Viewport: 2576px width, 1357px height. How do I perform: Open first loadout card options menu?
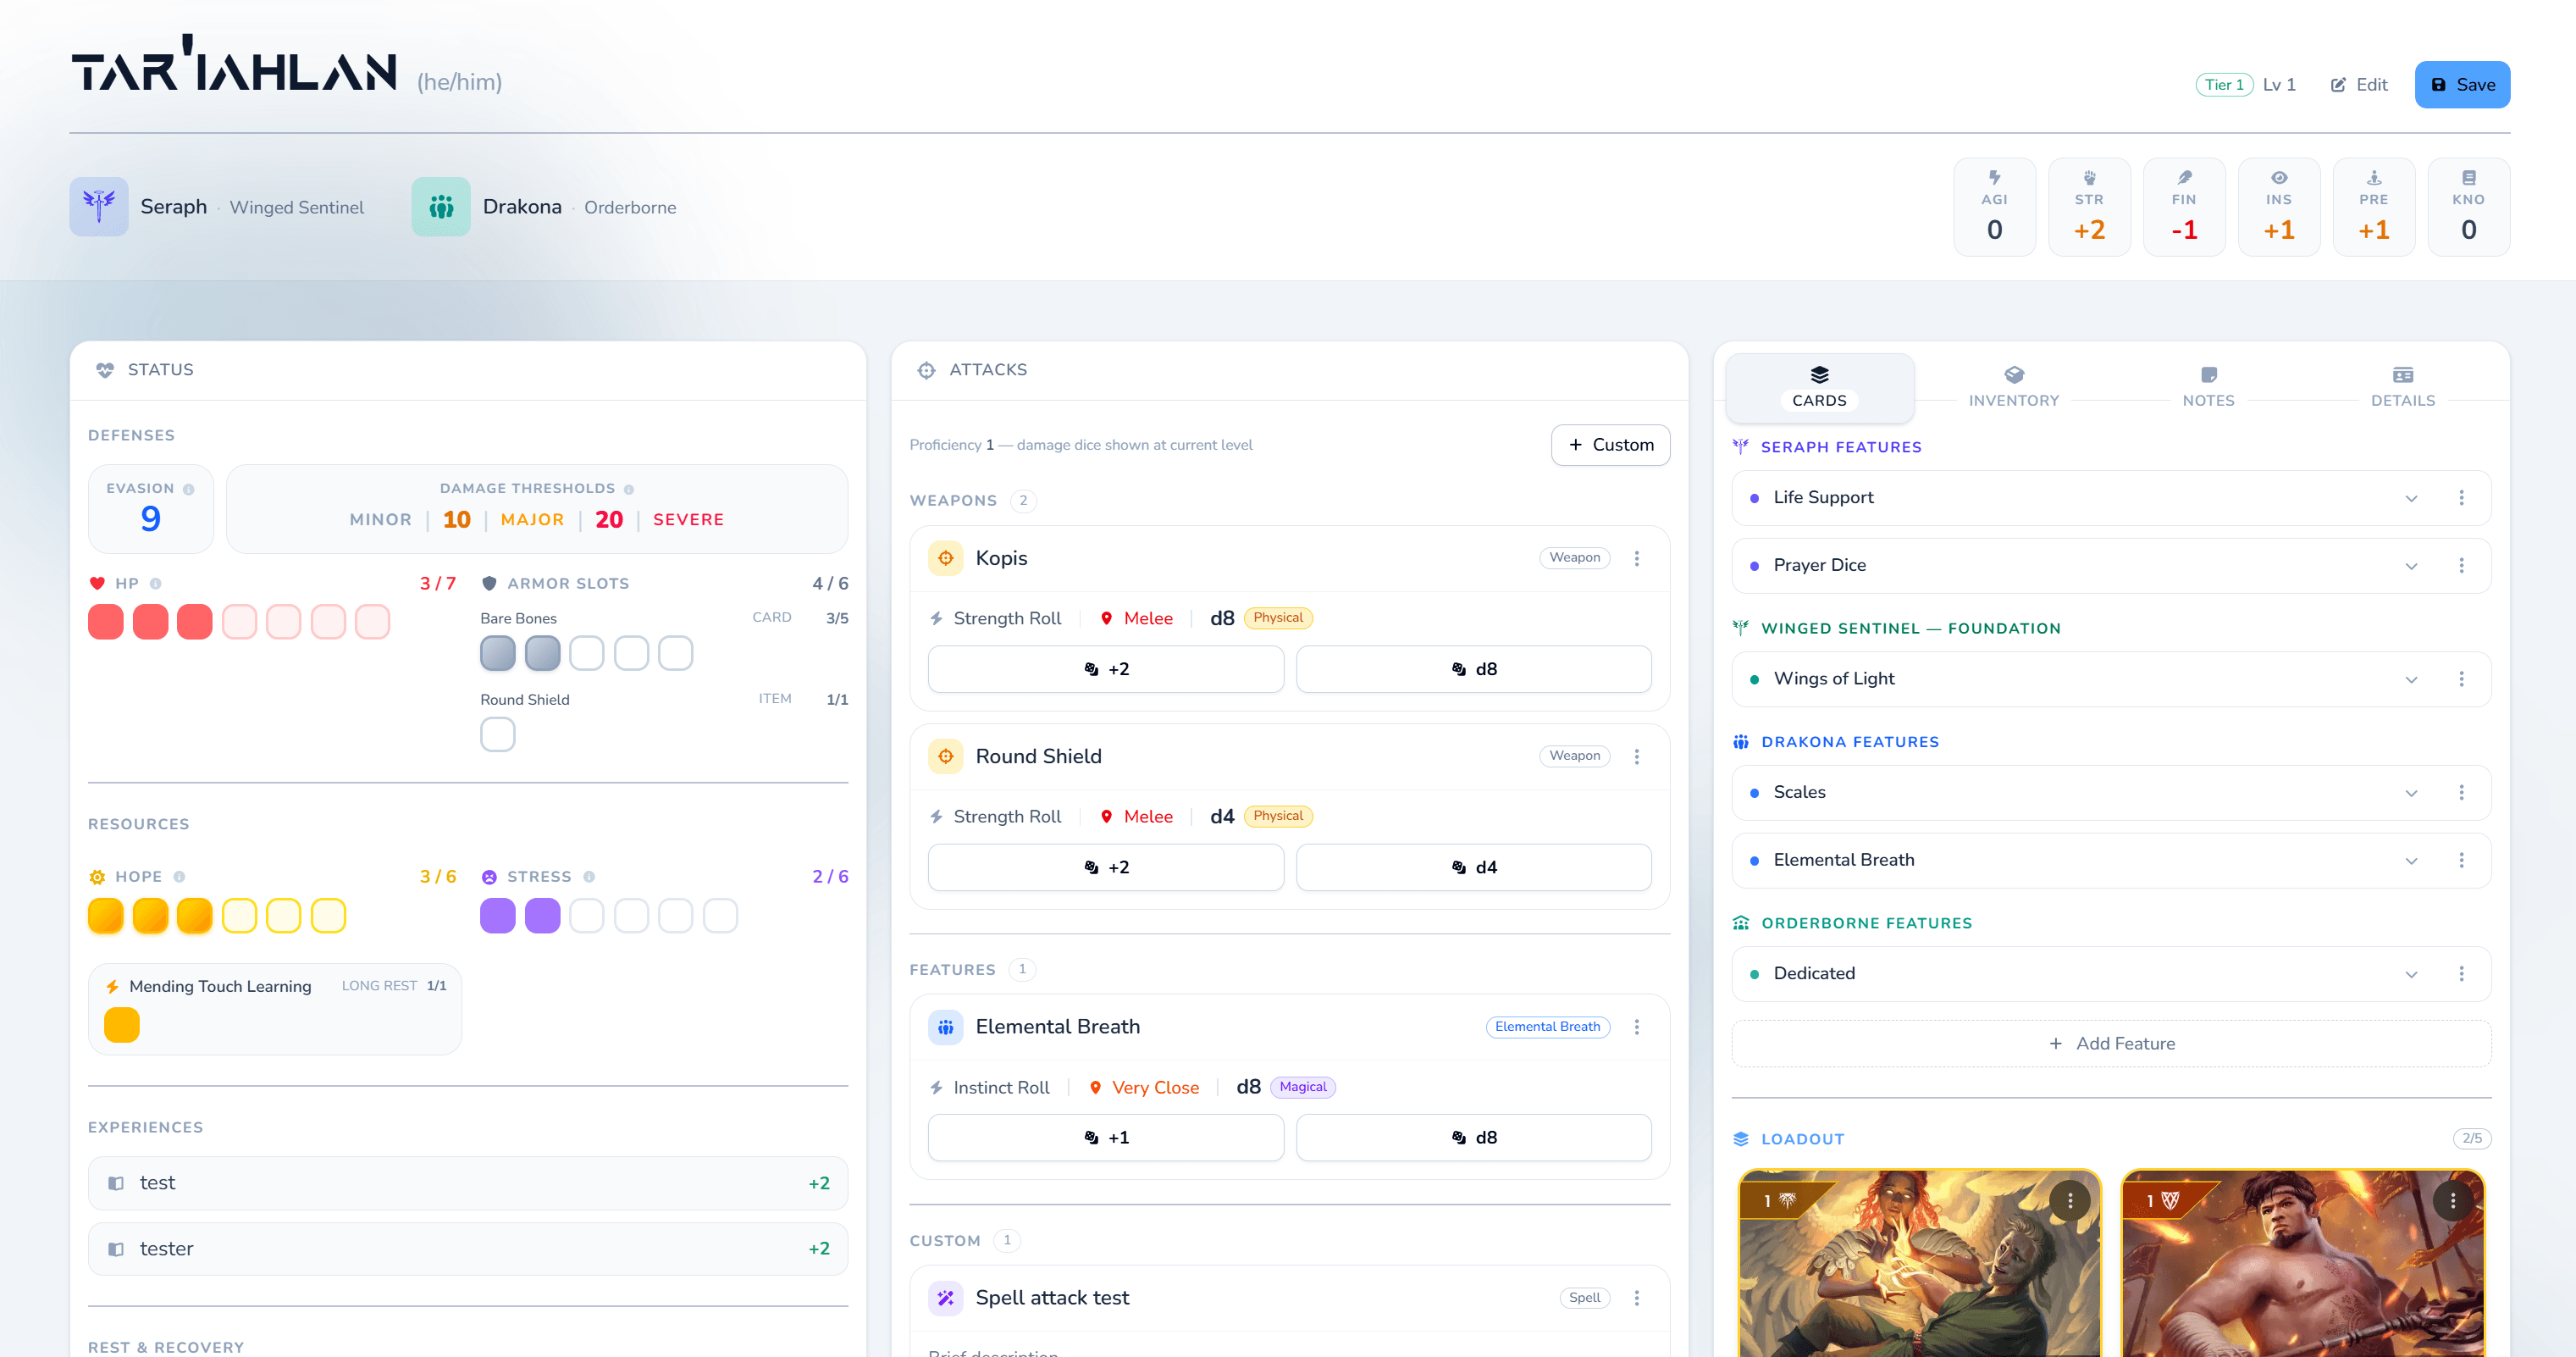2070,1200
